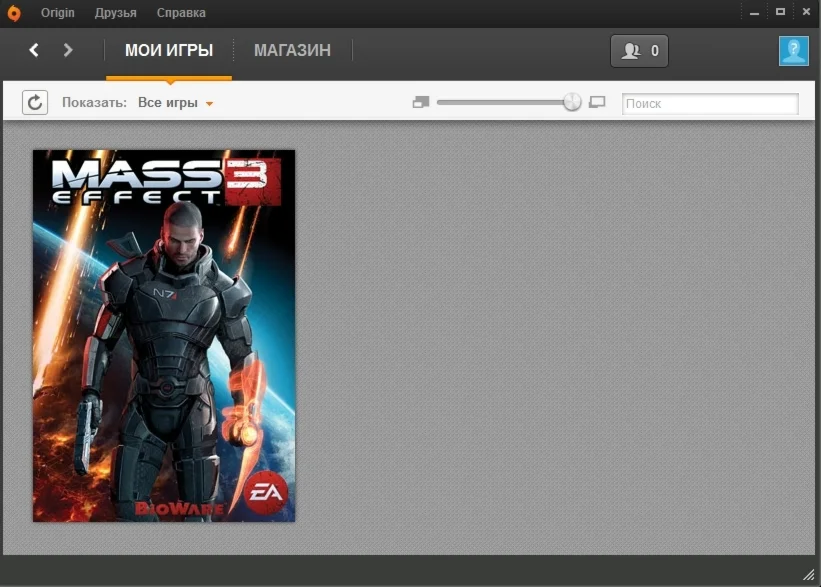Click the friends counter showing 0
This screenshot has height=587, width=821.
point(639,50)
